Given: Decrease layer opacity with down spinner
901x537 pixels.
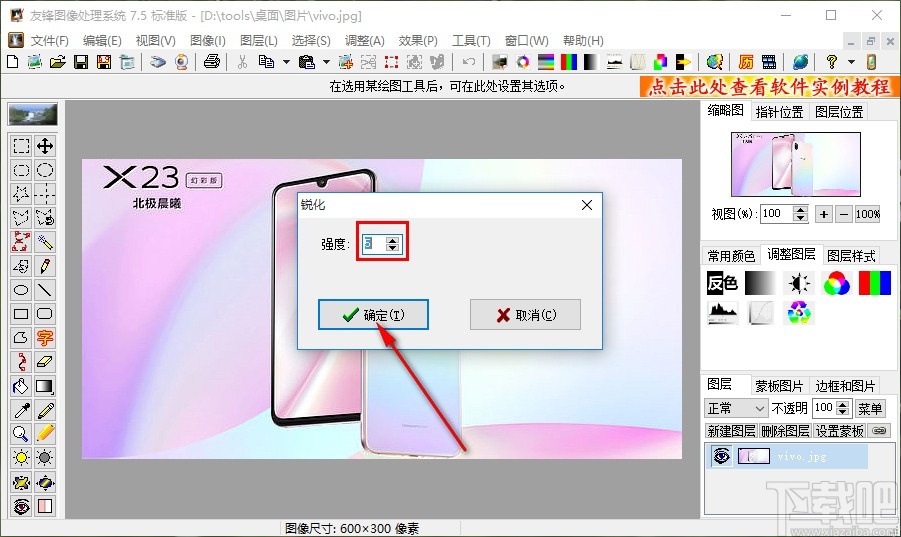Looking at the screenshot, I should click(843, 412).
